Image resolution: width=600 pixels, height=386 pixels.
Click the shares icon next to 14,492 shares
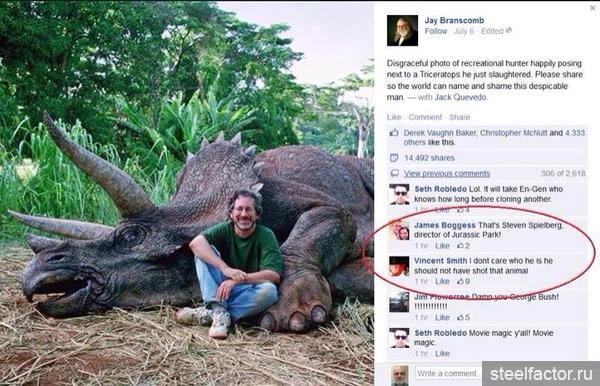[x=394, y=158]
